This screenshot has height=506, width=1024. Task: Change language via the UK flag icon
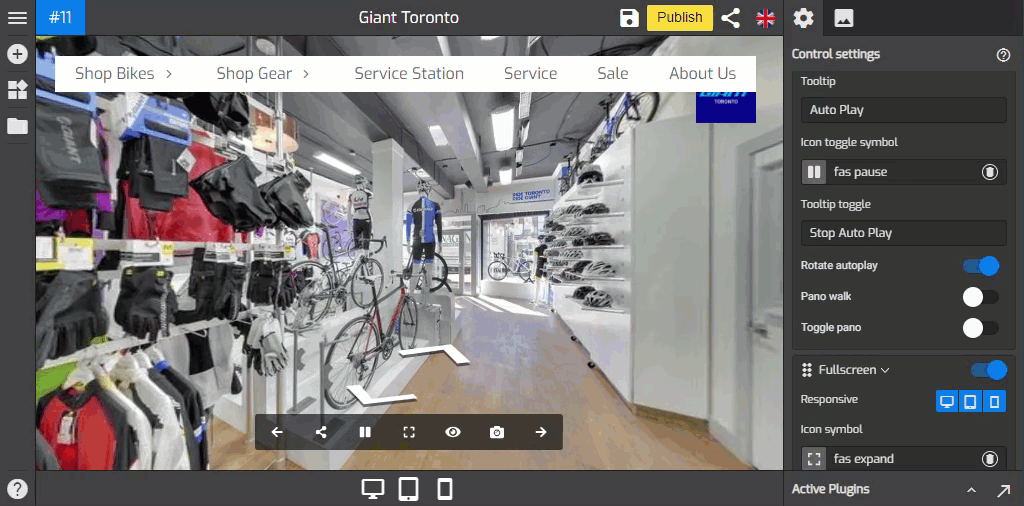click(765, 18)
